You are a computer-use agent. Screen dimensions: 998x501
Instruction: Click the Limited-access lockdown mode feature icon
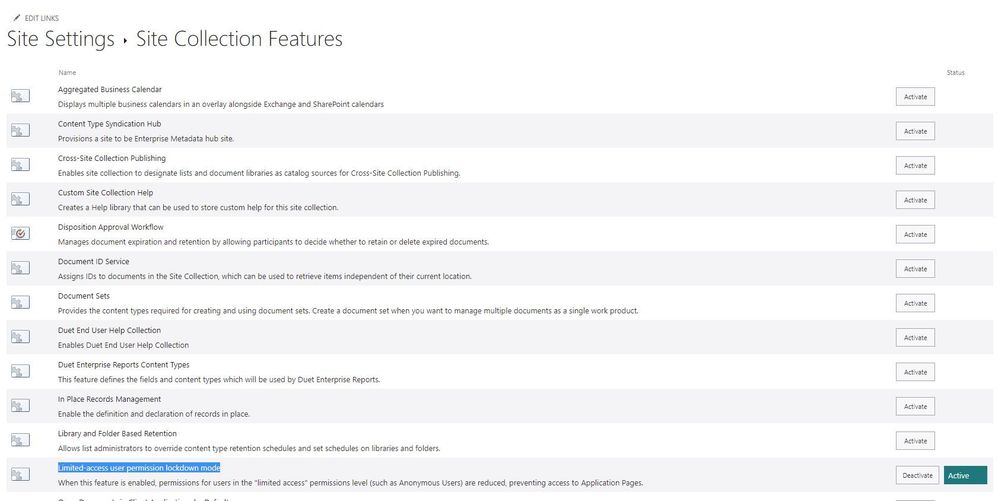[21, 475]
